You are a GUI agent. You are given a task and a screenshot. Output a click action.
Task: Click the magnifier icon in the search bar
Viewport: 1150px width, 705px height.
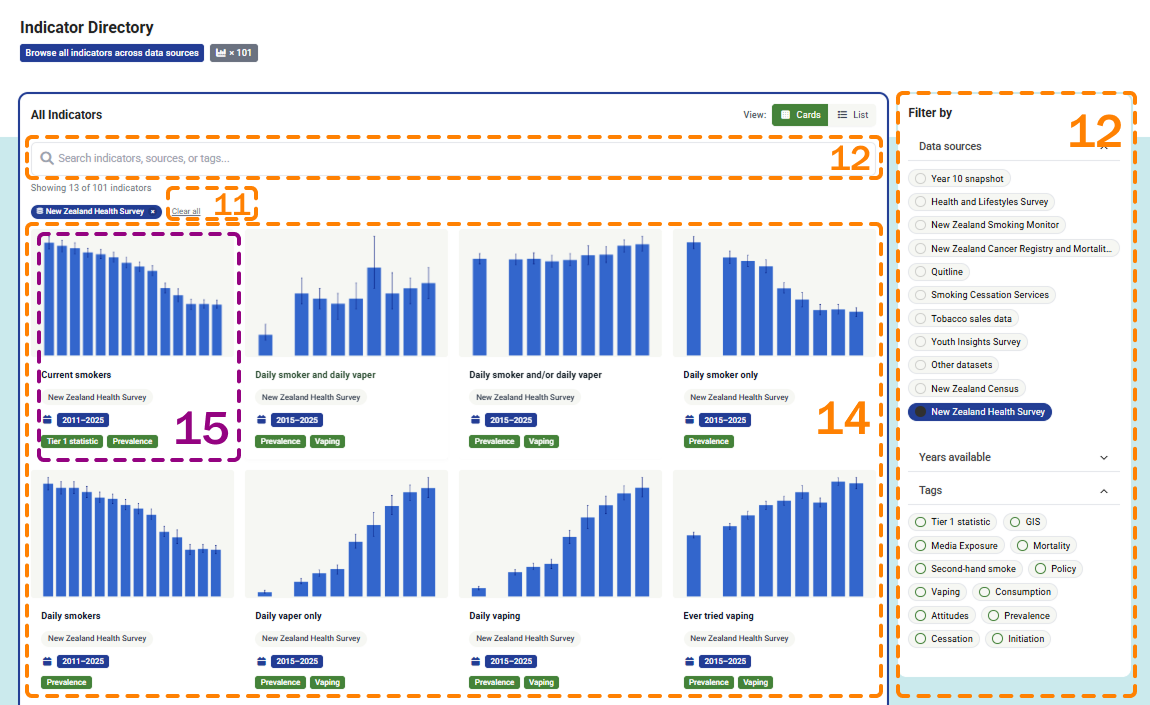pos(47,158)
